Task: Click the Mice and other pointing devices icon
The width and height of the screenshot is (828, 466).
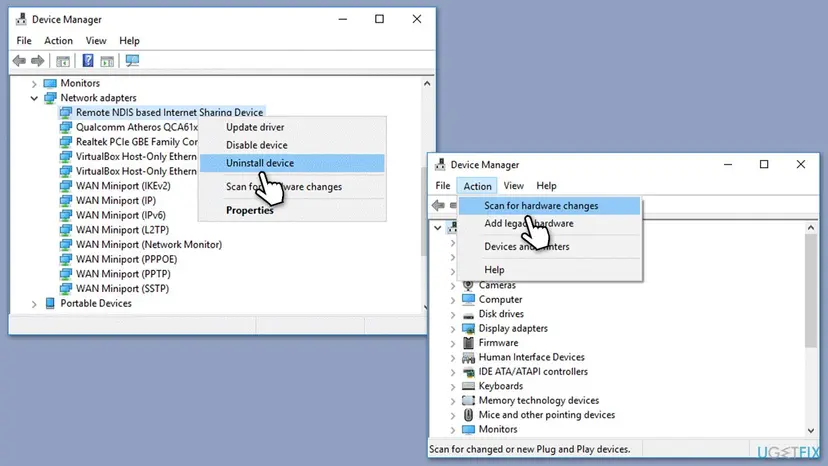Action: [468, 415]
